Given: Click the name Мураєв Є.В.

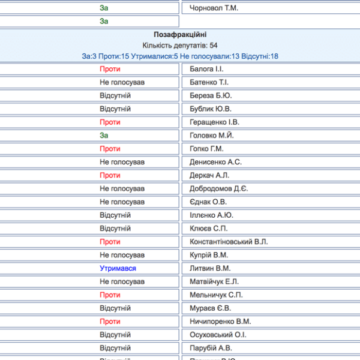Looking at the screenshot, I should tap(210, 308).
